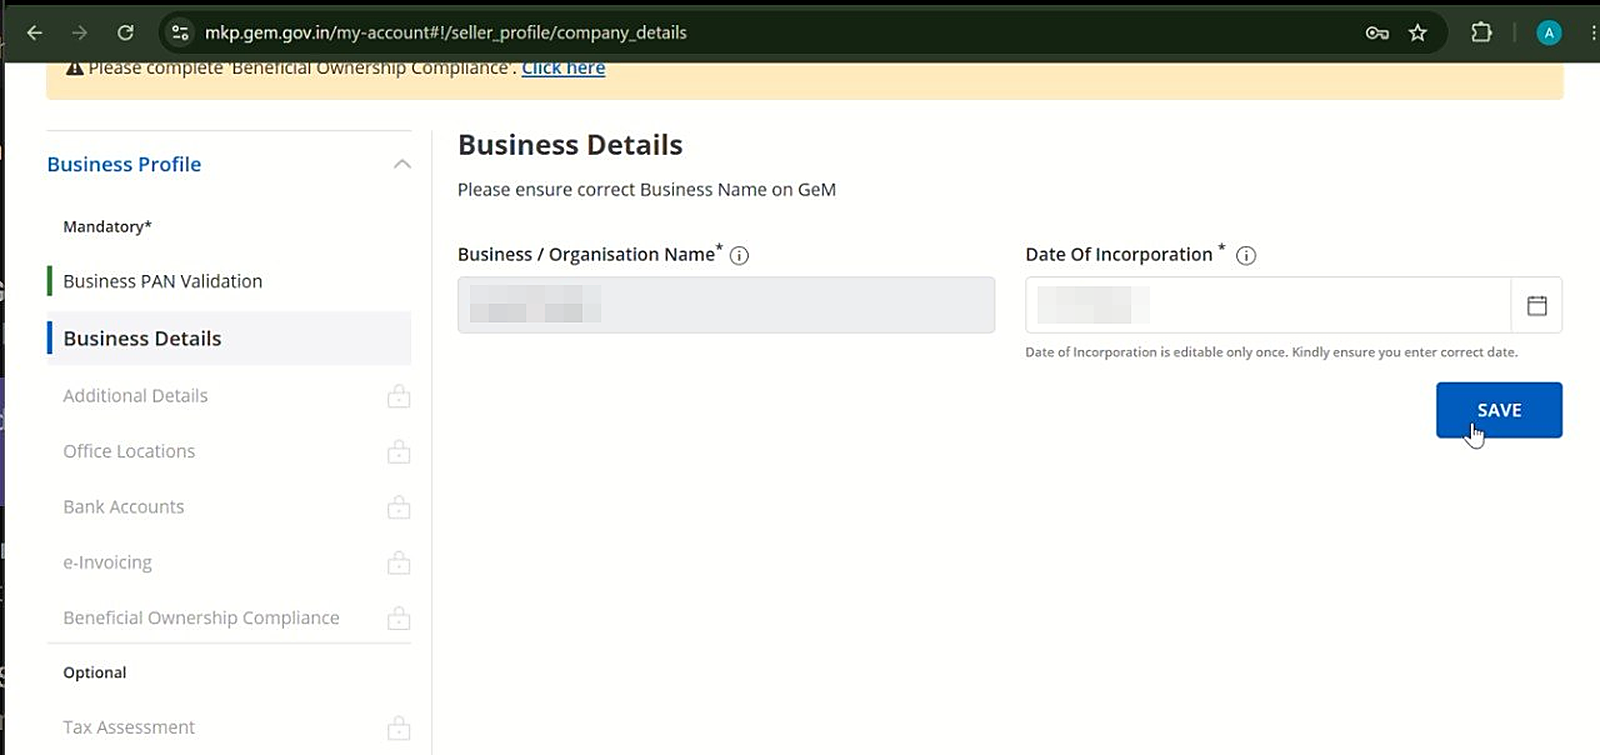Viewport: 1600px width, 755px height.
Task: Open e-Invoicing sidebar item
Action: coord(108,562)
